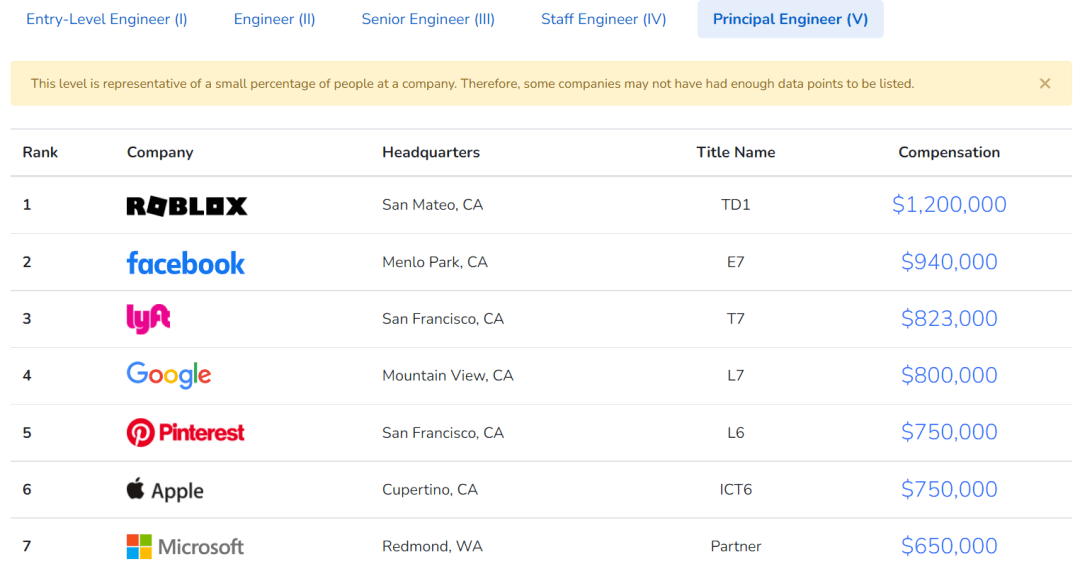The width and height of the screenshot is (1080, 569).
Task: Click the Roblox logo
Action: coord(187,205)
